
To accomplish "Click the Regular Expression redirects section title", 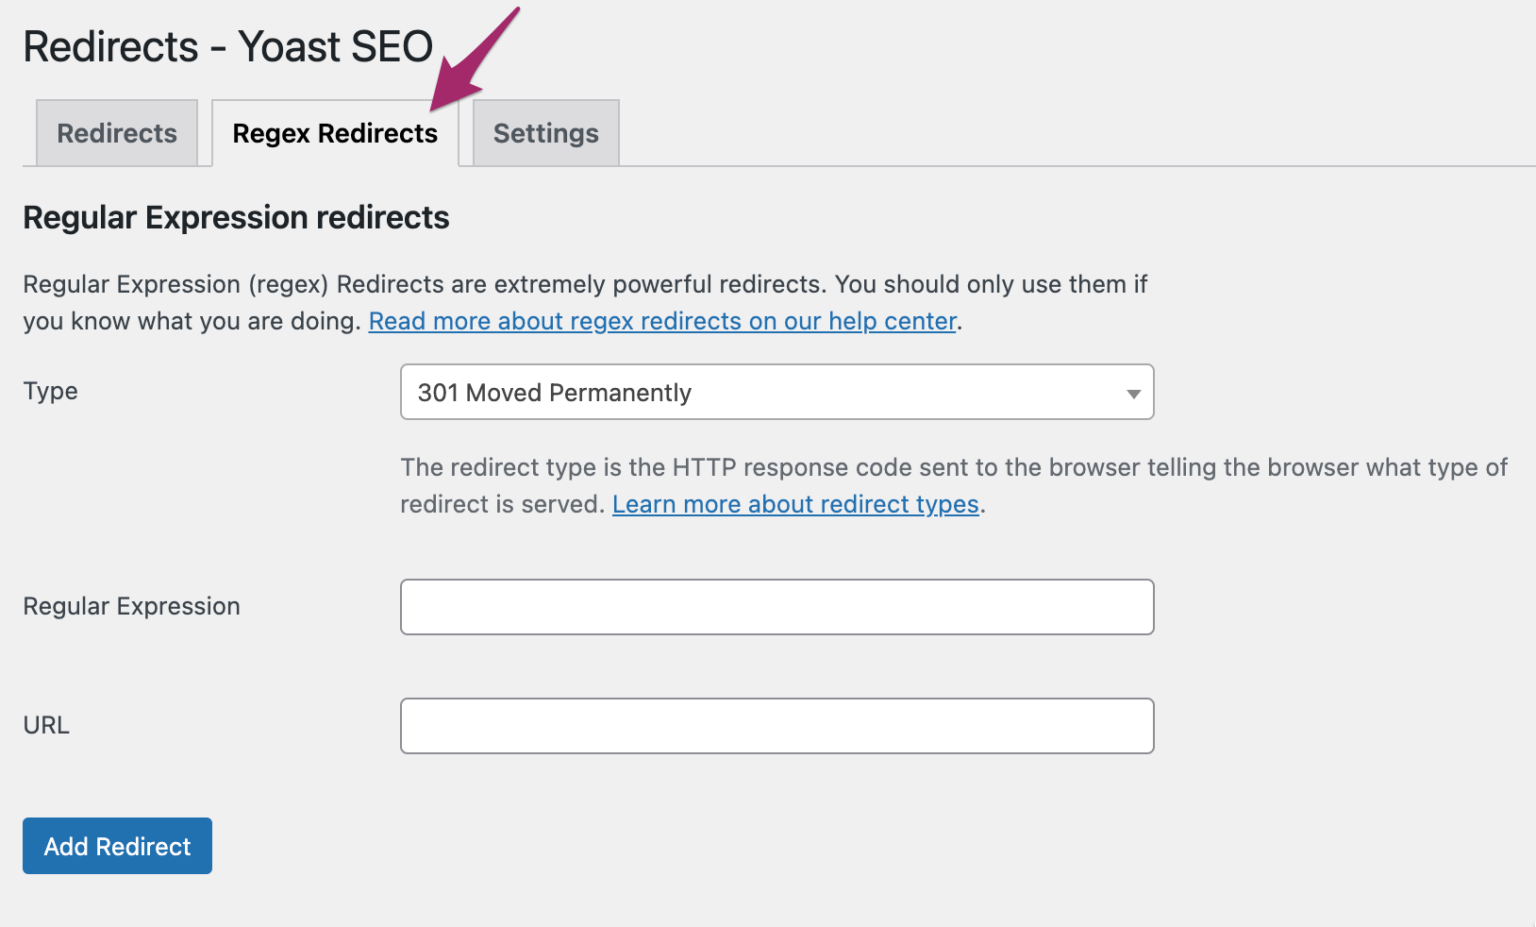I will (x=236, y=217).
